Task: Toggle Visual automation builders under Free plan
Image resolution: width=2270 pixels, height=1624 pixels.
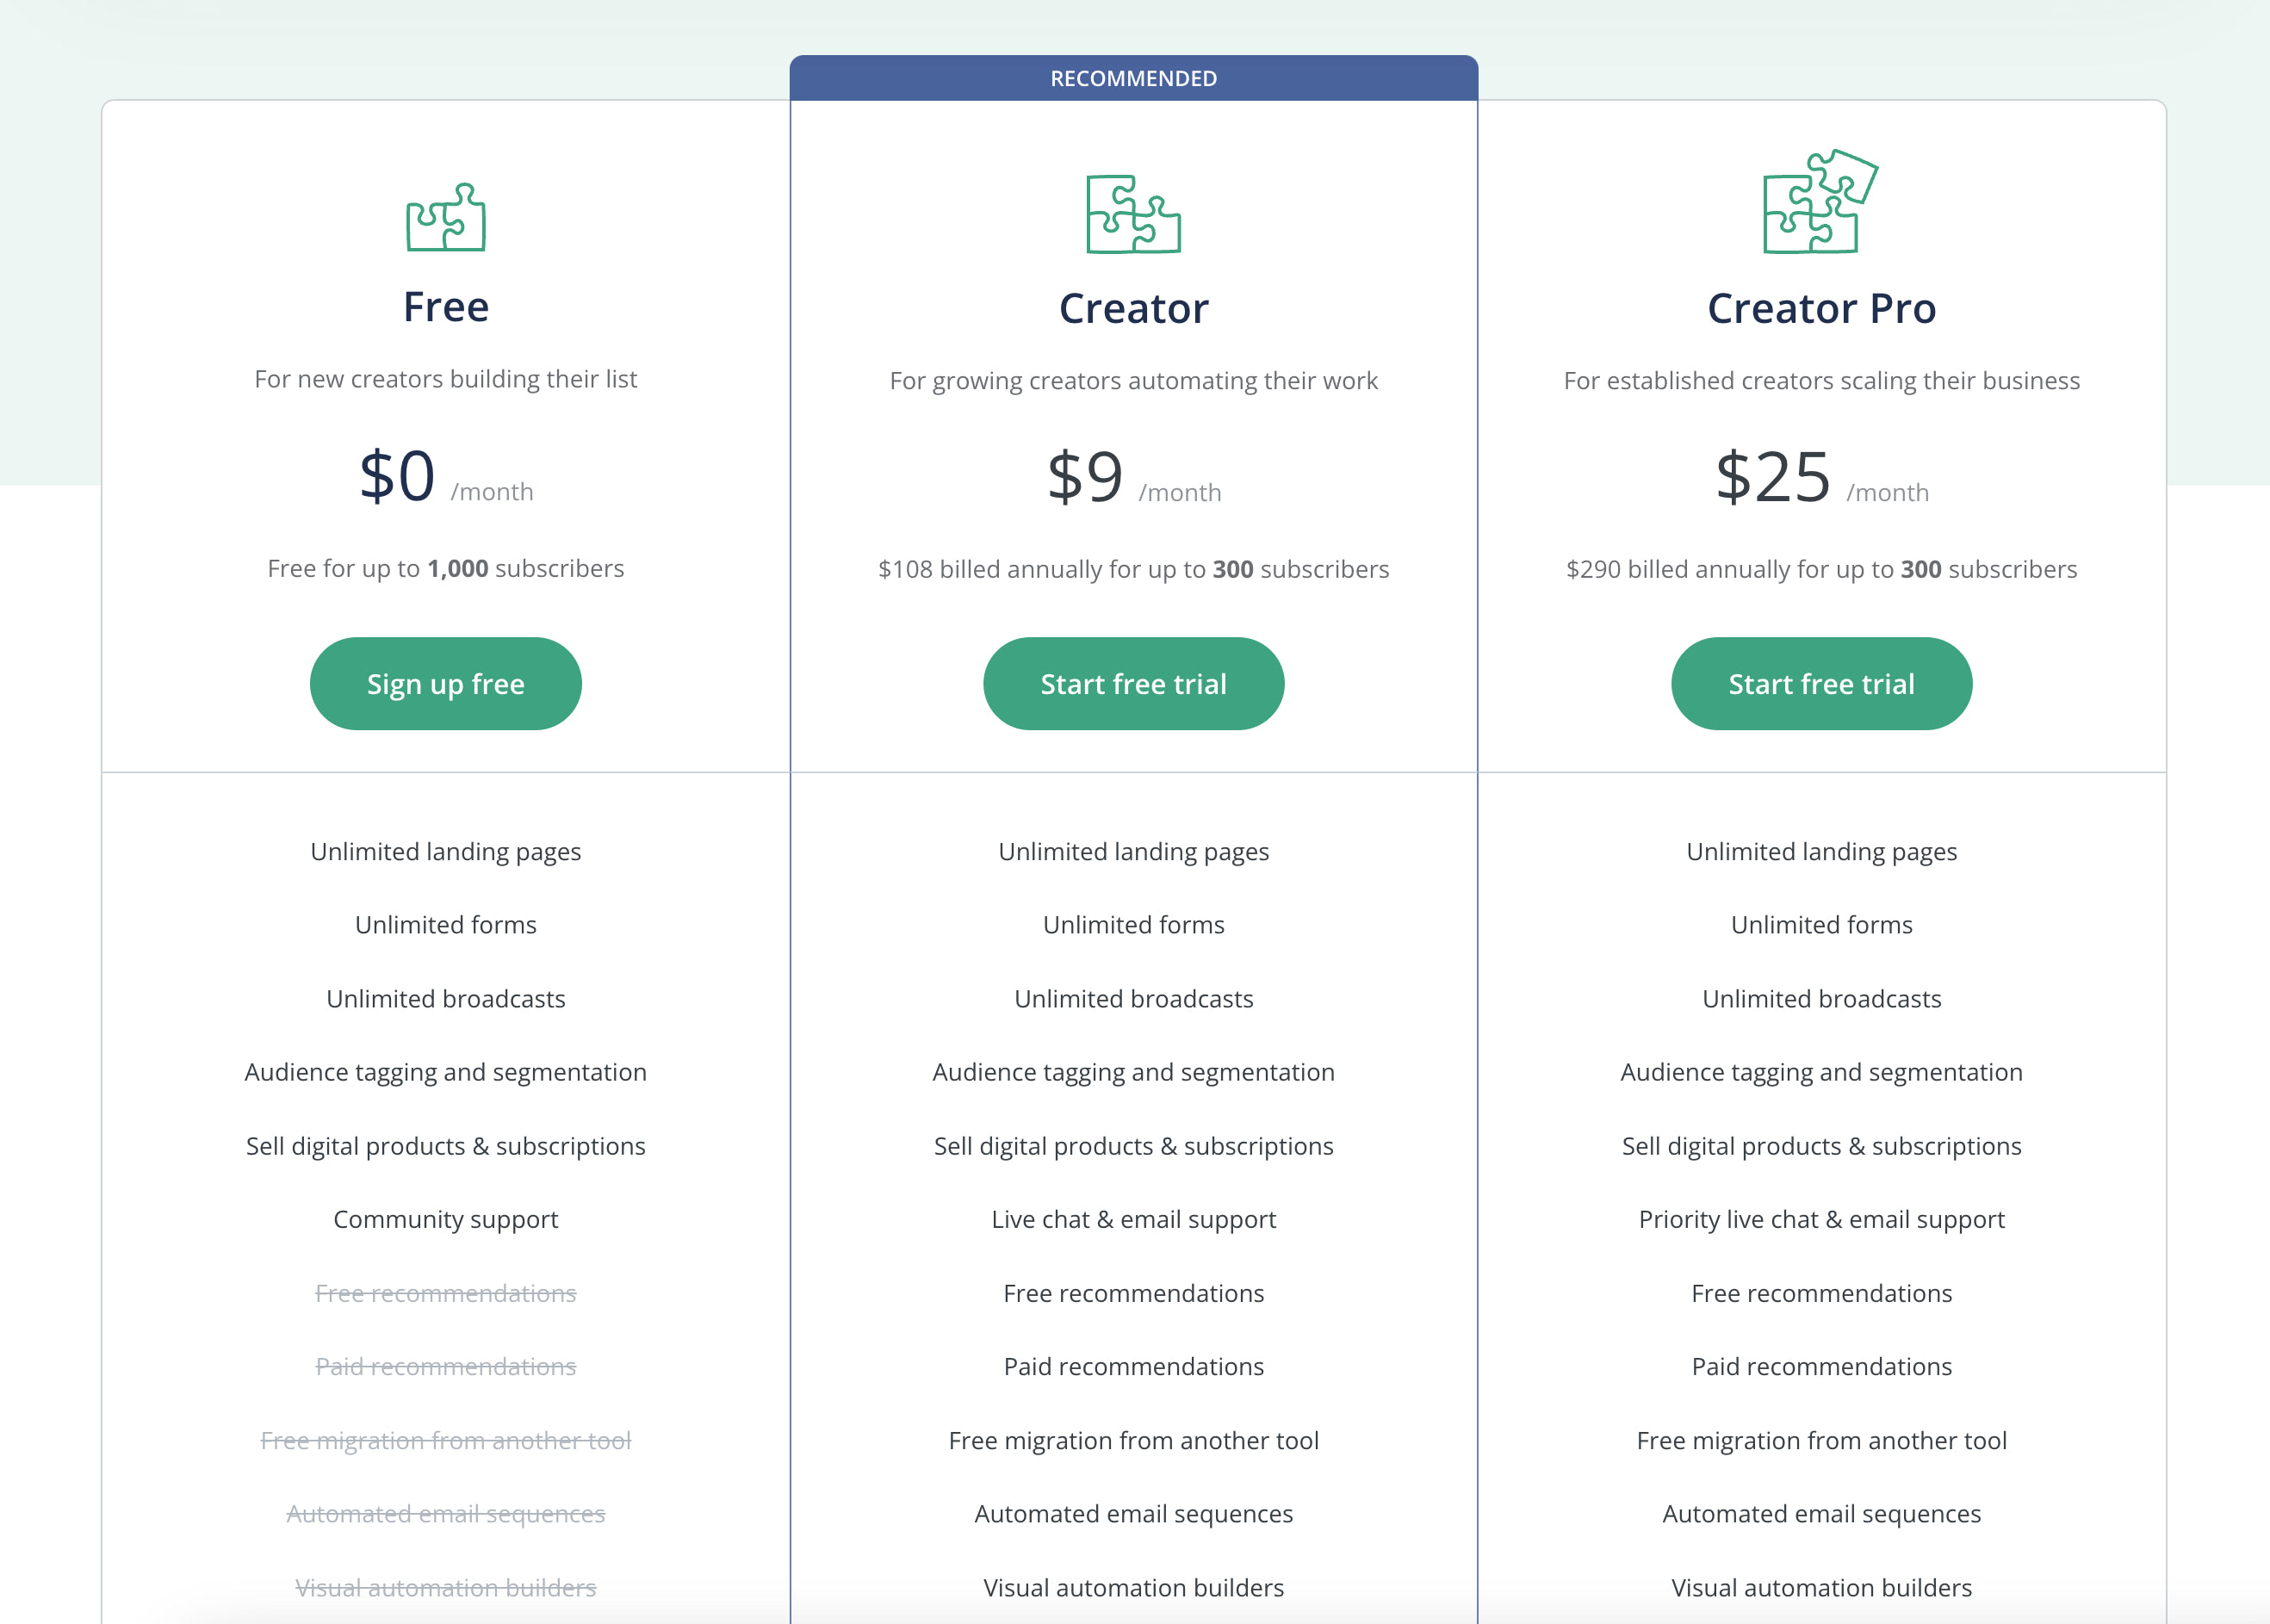Action: tap(444, 1589)
